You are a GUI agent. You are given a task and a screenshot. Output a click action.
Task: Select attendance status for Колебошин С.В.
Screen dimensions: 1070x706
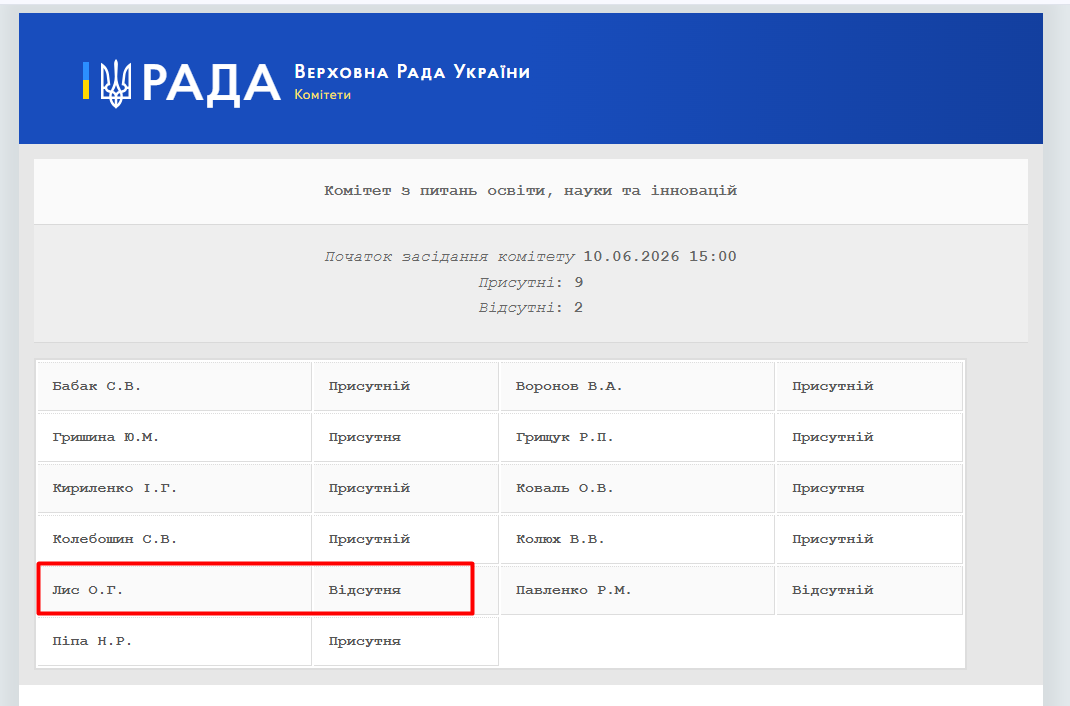point(405,540)
